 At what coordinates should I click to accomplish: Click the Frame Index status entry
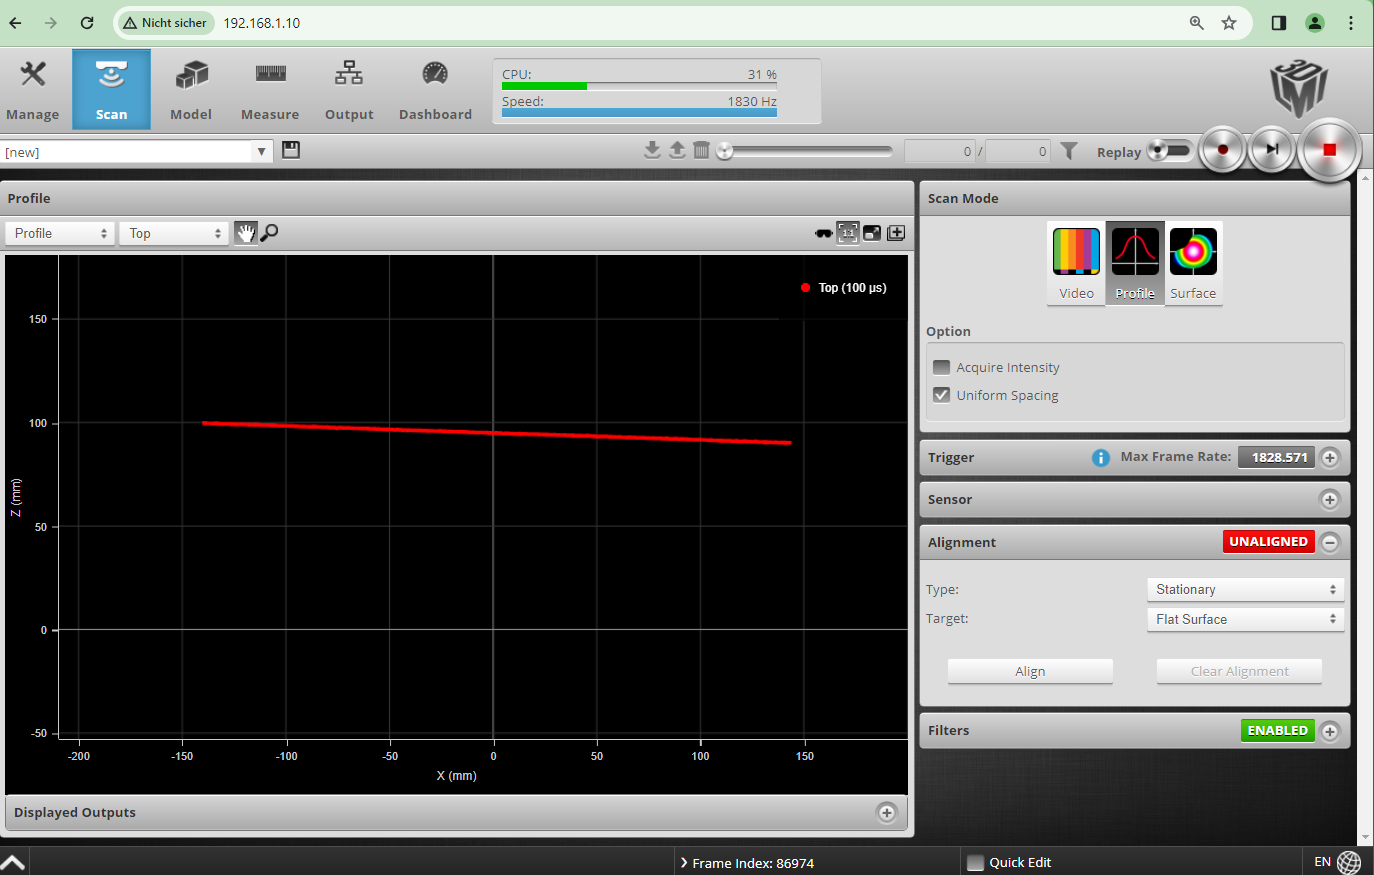point(747,862)
